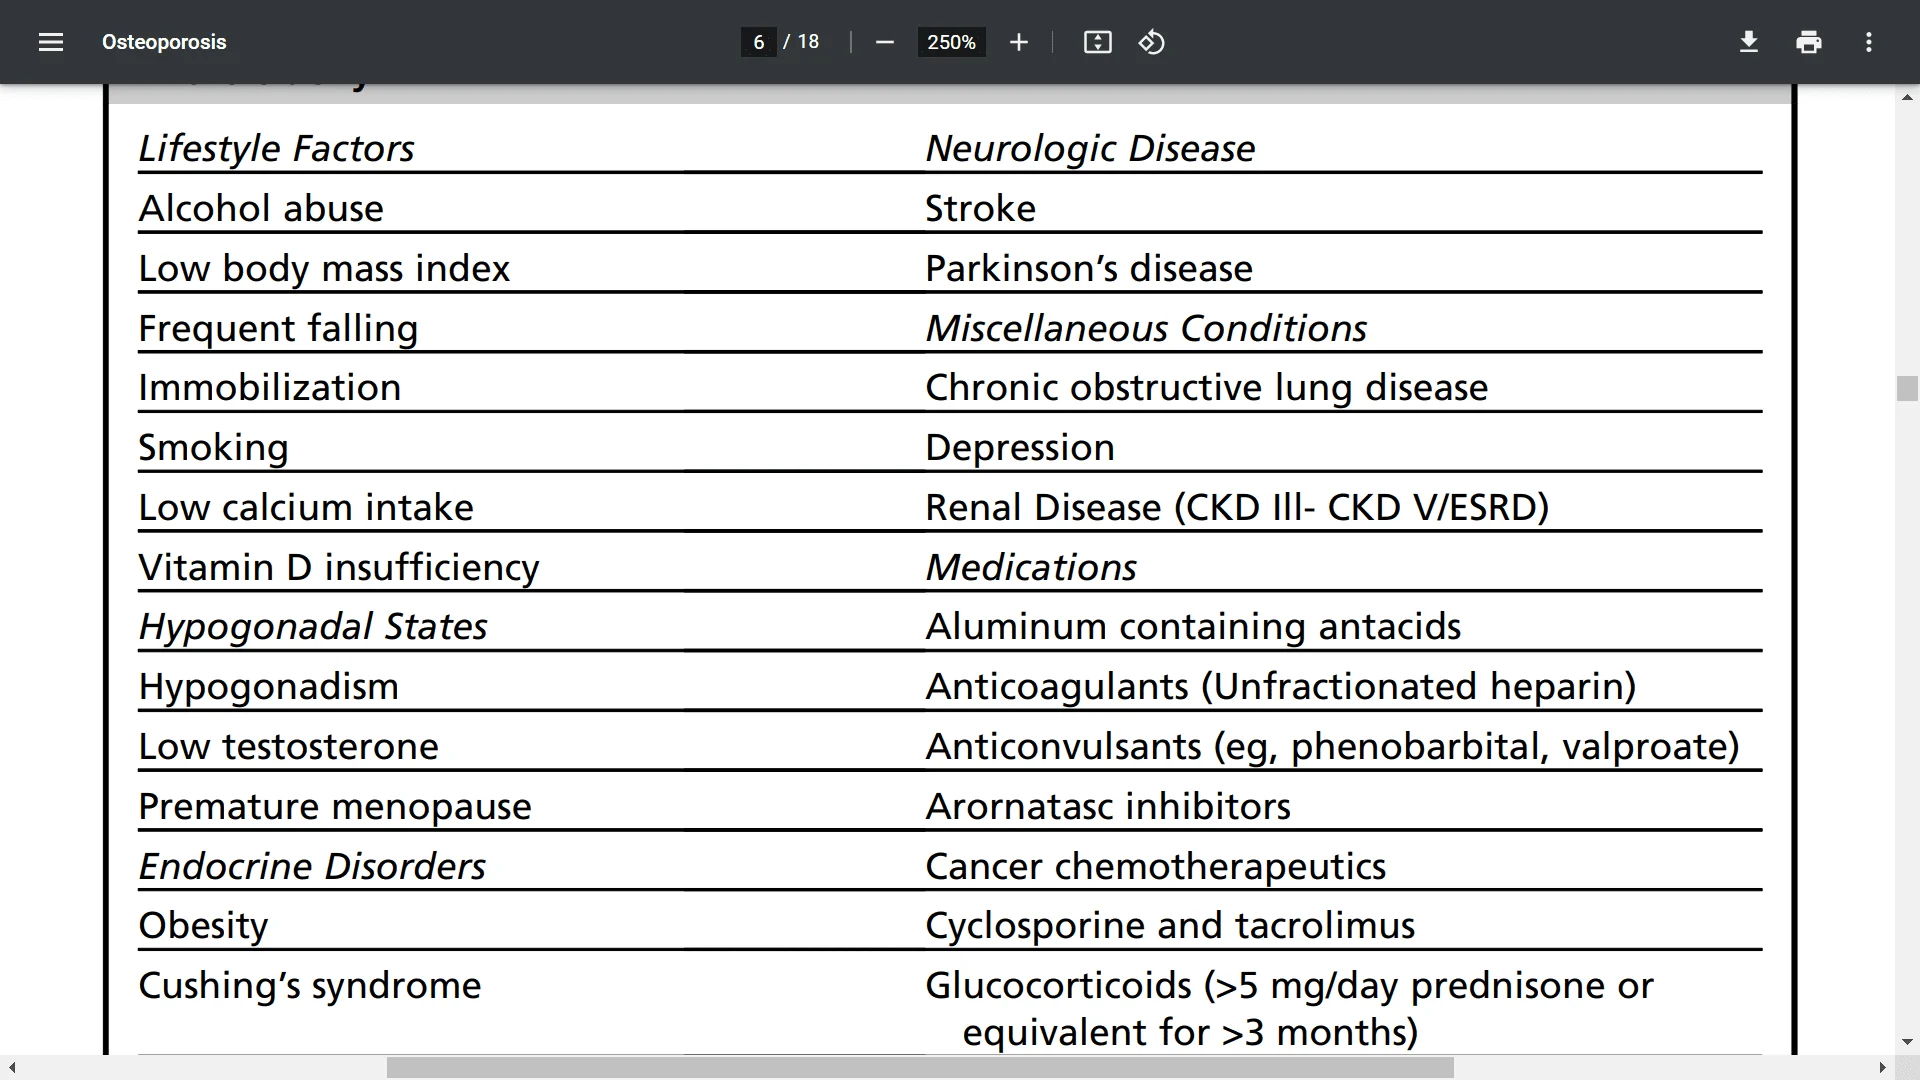
Task: Click the Lifestyle Factors heading text
Action: coord(276,148)
